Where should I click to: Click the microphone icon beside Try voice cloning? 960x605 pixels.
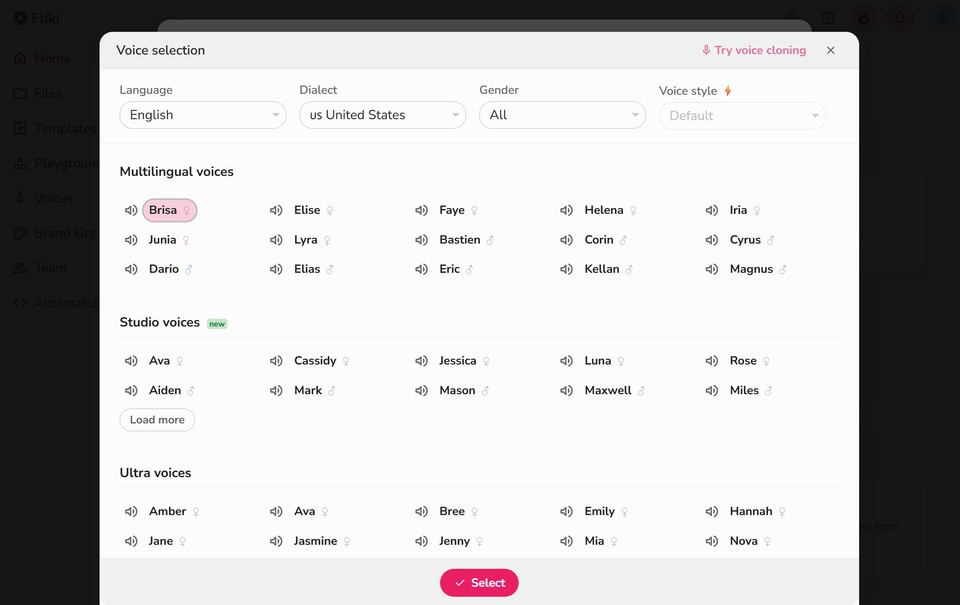705,50
